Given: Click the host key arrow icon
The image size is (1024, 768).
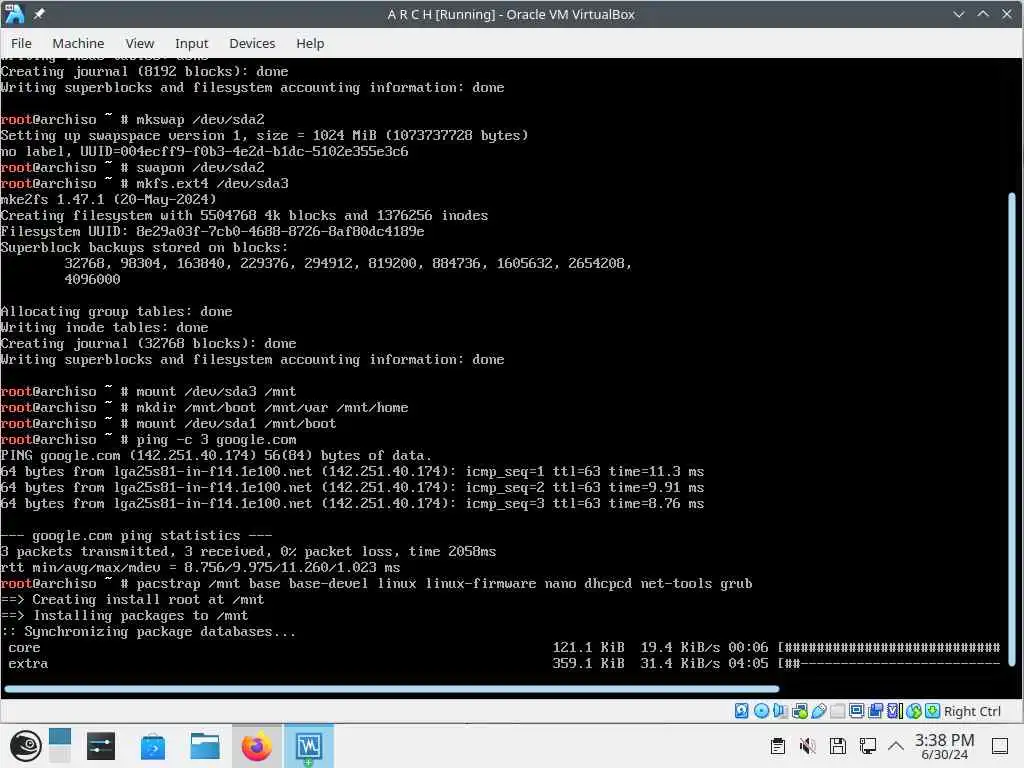Looking at the screenshot, I should coord(933,711).
